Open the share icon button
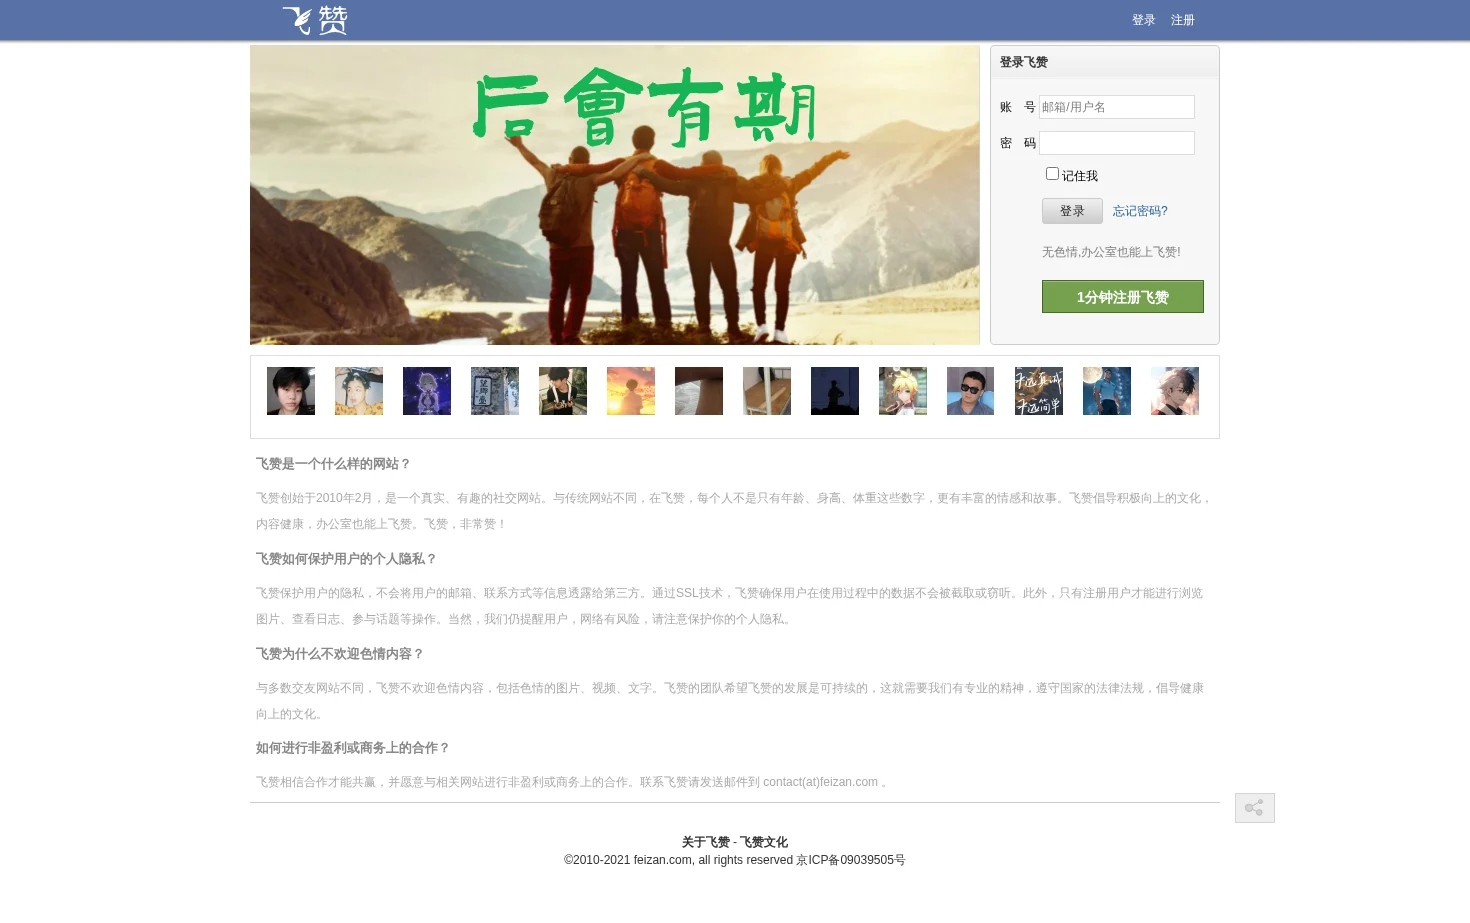This screenshot has height=923, width=1470. tap(1254, 808)
